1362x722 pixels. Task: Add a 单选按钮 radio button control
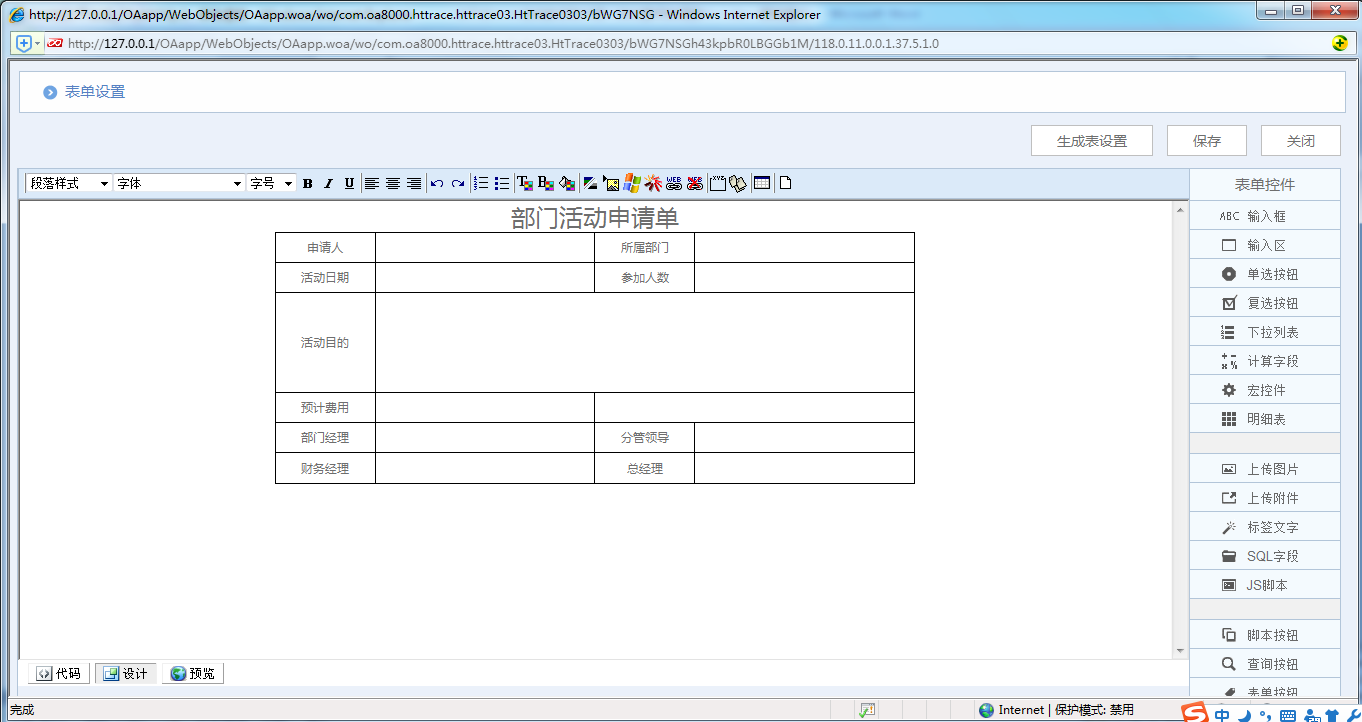[x=1264, y=274]
